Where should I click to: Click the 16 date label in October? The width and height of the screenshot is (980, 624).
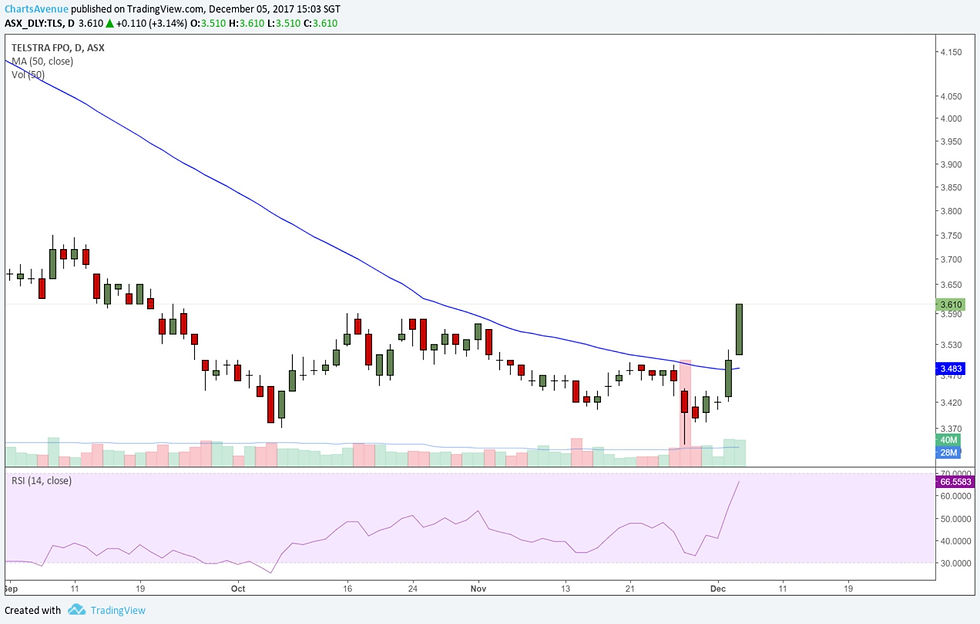point(348,588)
